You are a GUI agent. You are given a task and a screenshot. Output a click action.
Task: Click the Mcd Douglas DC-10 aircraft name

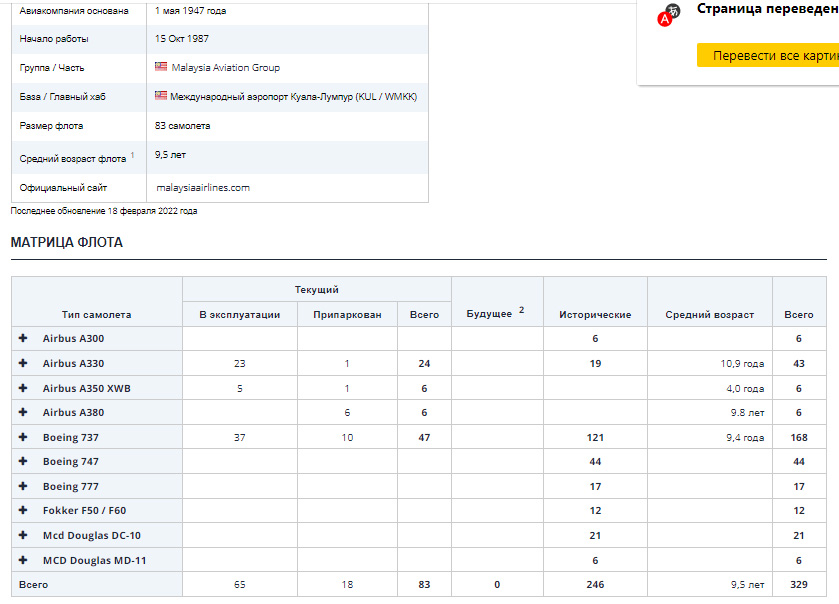(x=91, y=536)
